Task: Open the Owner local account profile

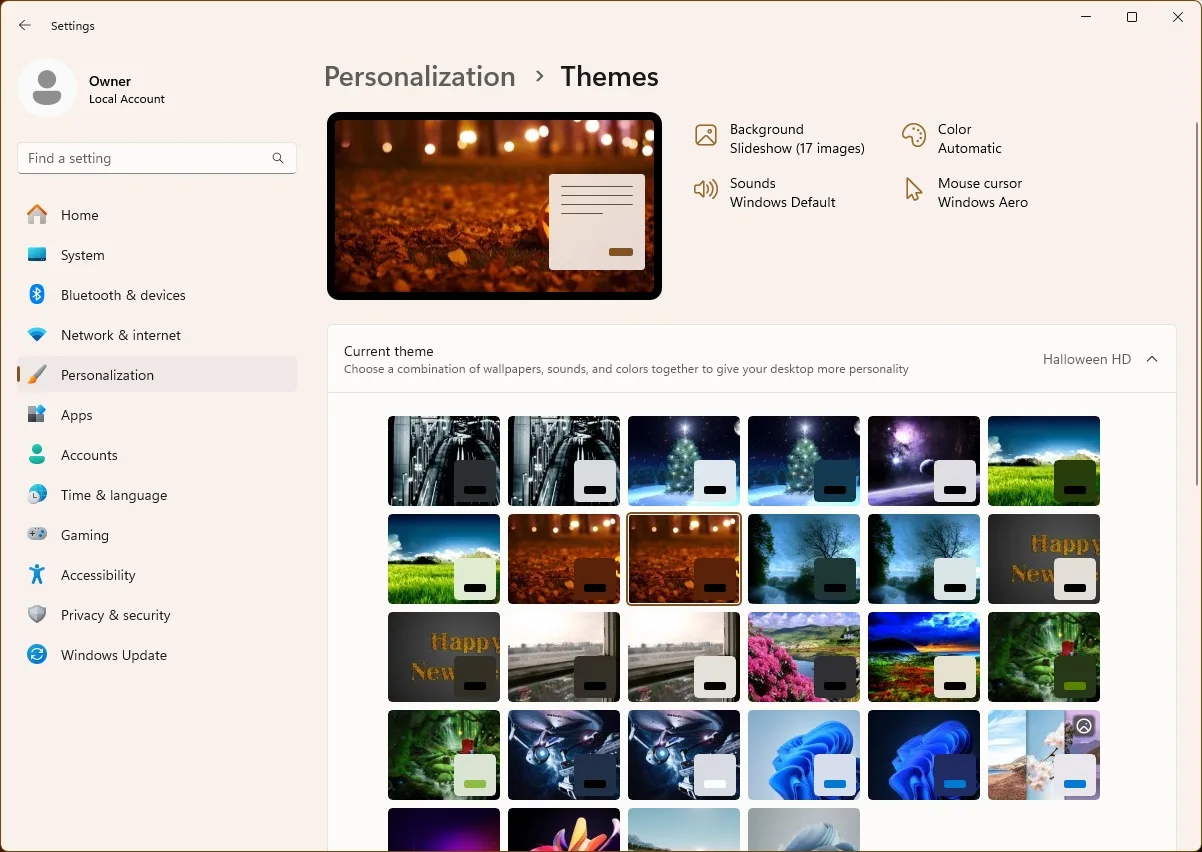Action: (92, 89)
